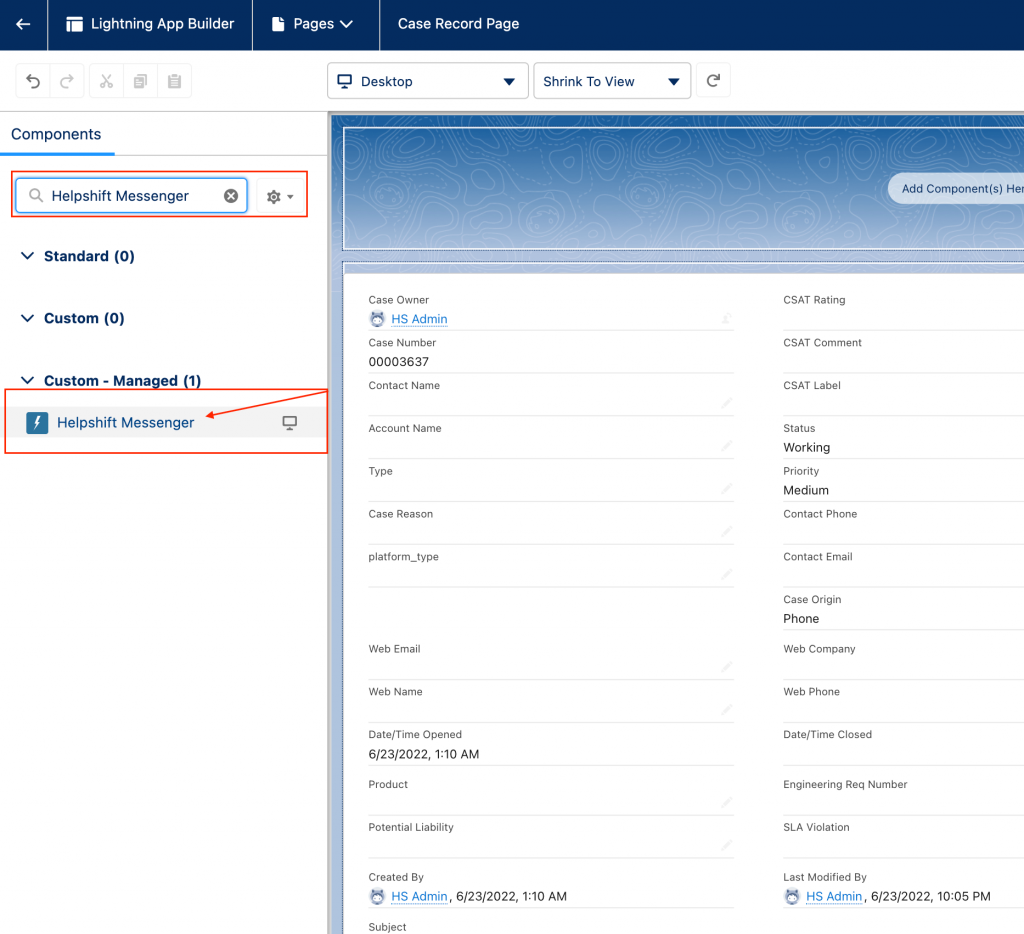The image size is (1024, 934).
Task: Click the undo icon in toolbar
Action: pos(33,81)
